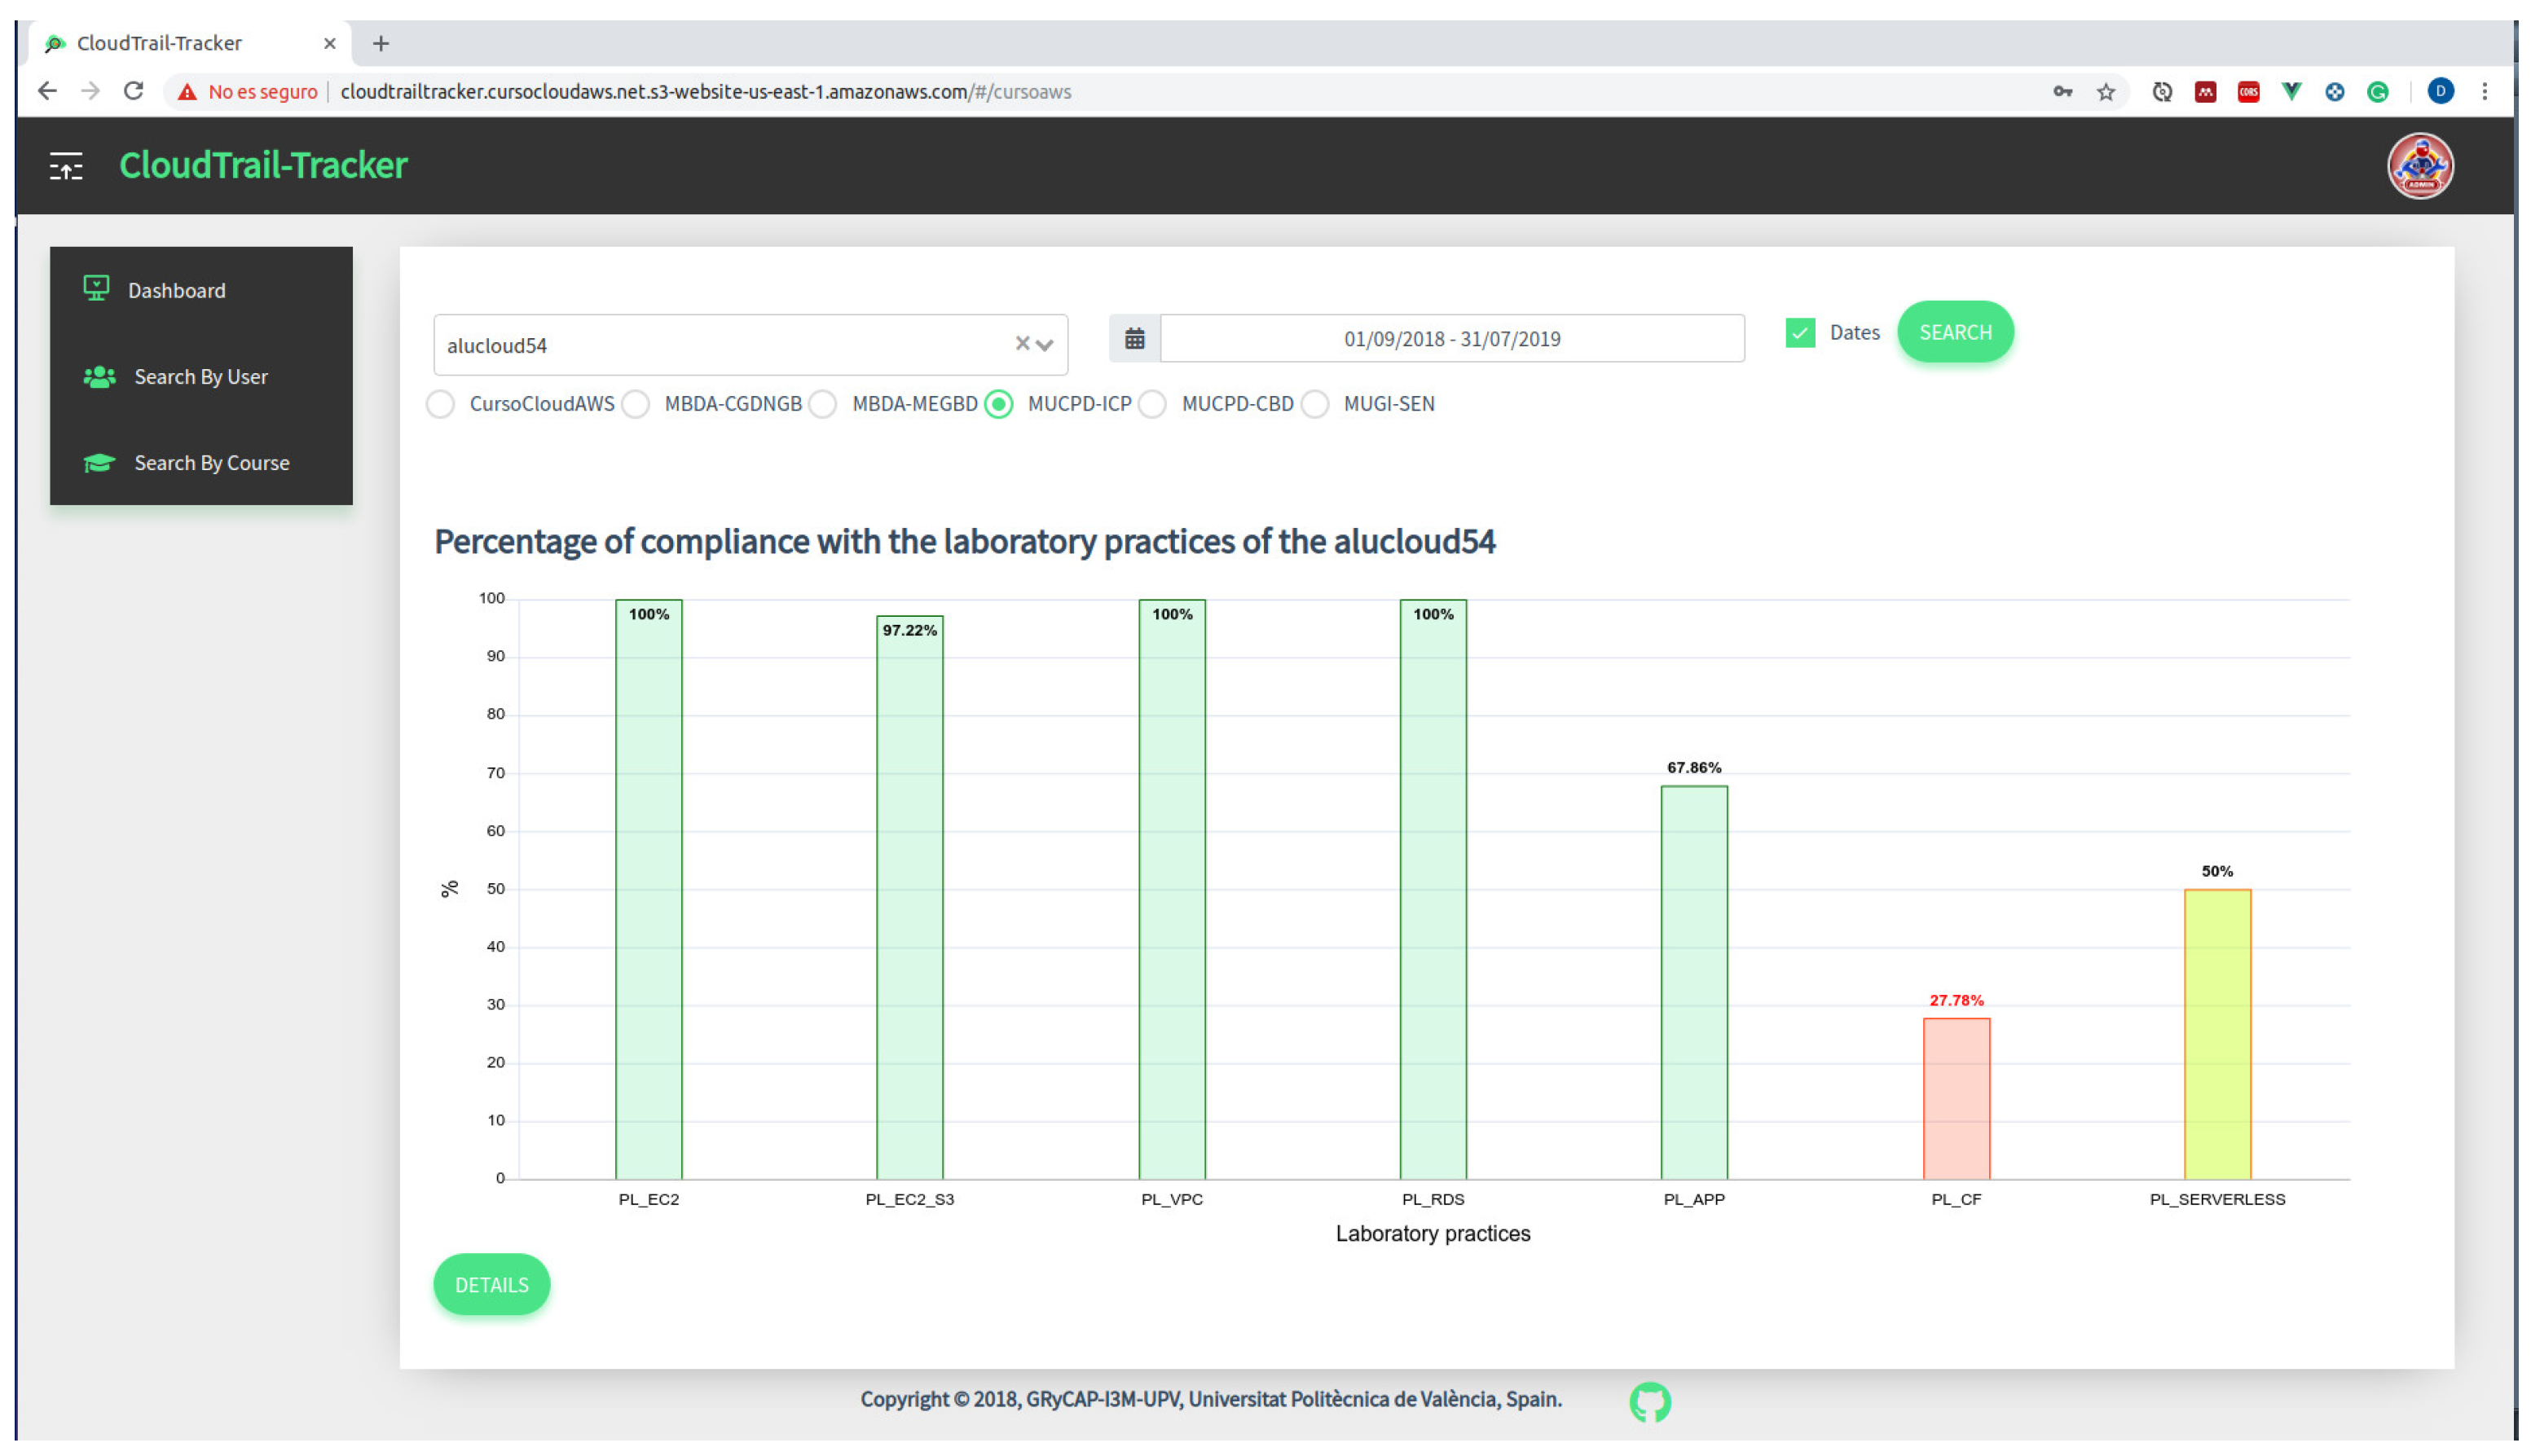Clear the alucloud54 selection with X
2531x1456 pixels.
(x=1021, y=344)
